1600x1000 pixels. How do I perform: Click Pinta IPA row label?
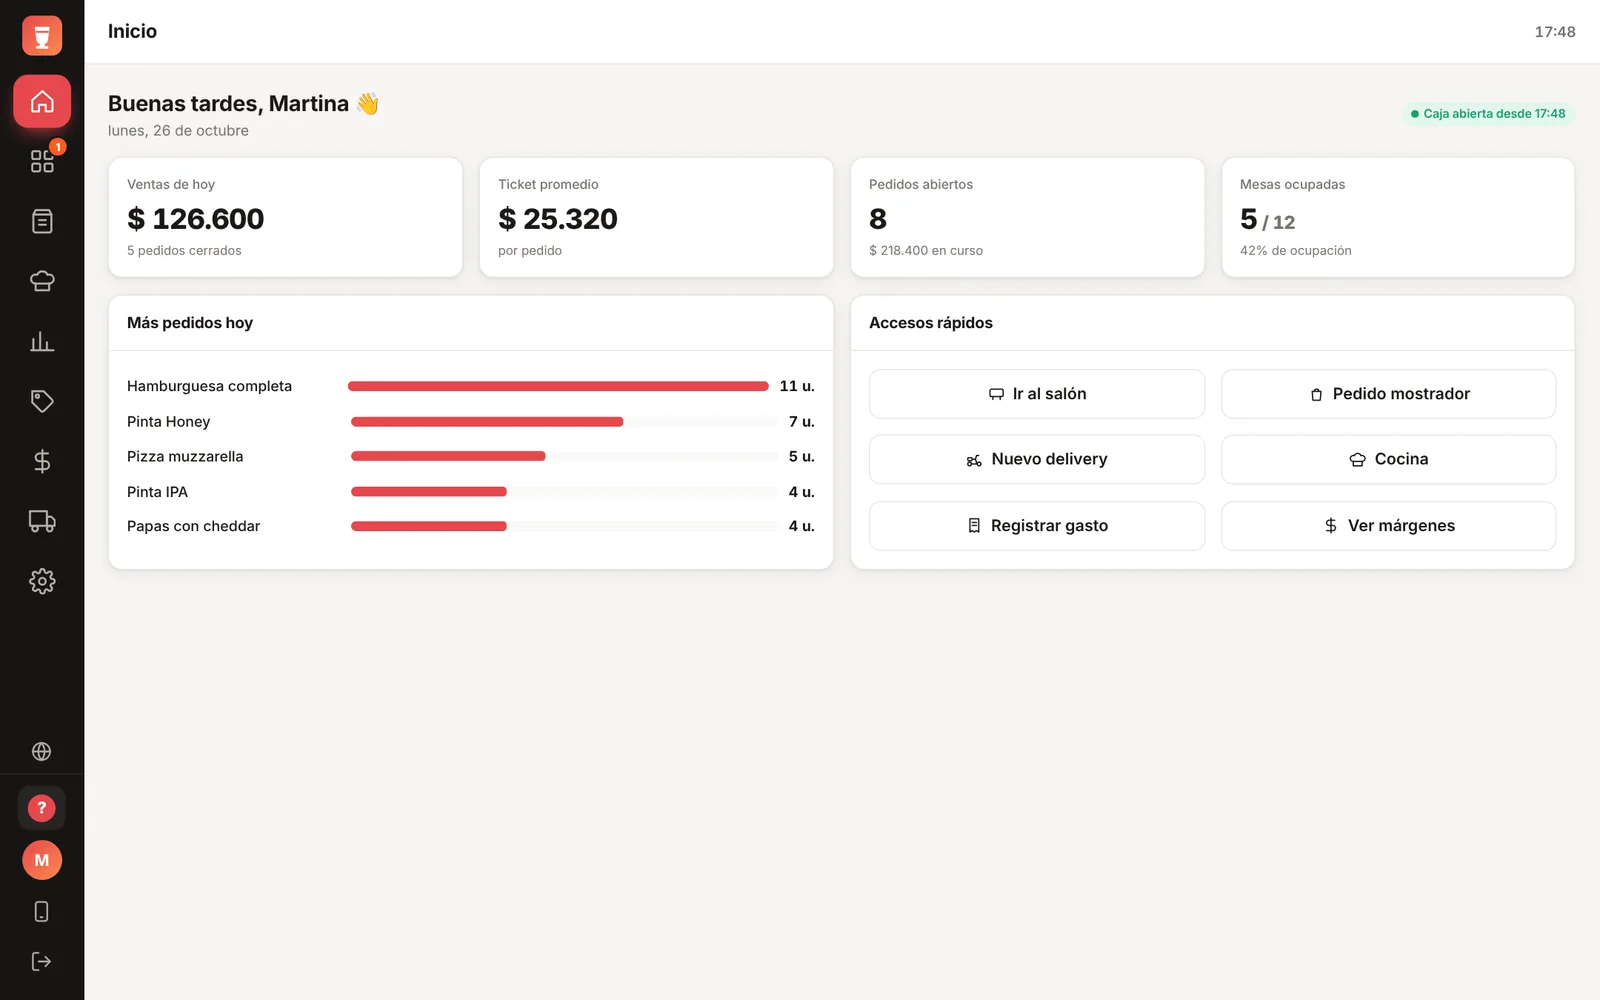[x=157, y=492]
